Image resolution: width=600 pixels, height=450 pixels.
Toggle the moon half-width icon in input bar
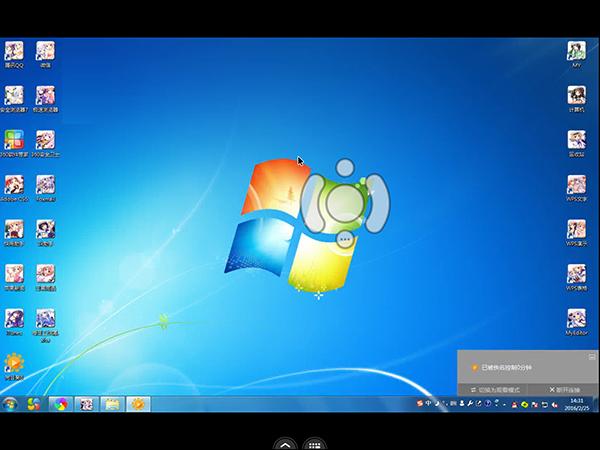(437, 404)
